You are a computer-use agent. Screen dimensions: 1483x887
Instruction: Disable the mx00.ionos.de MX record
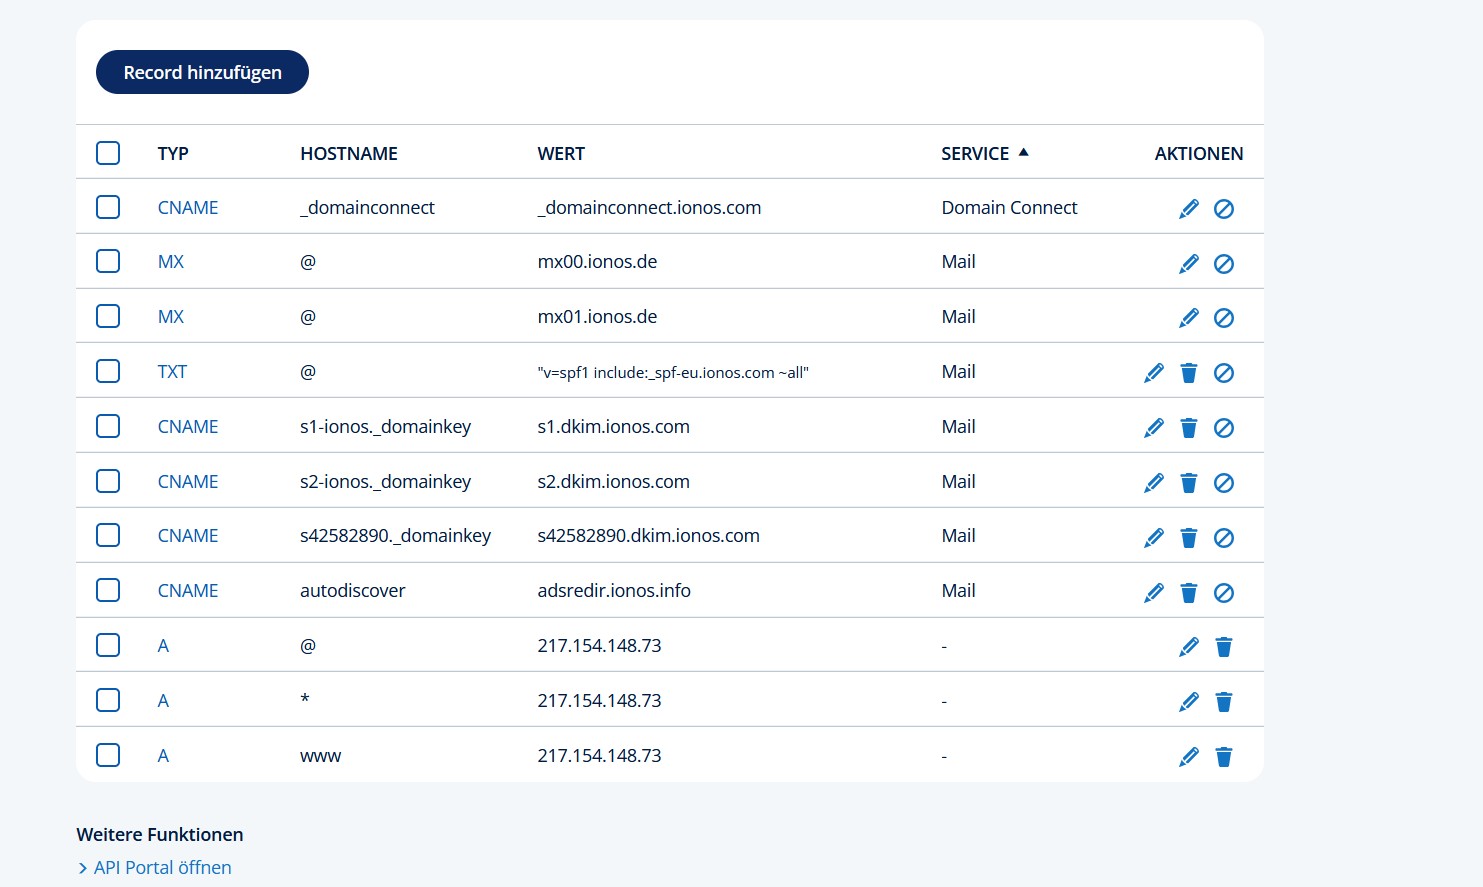1223,263
